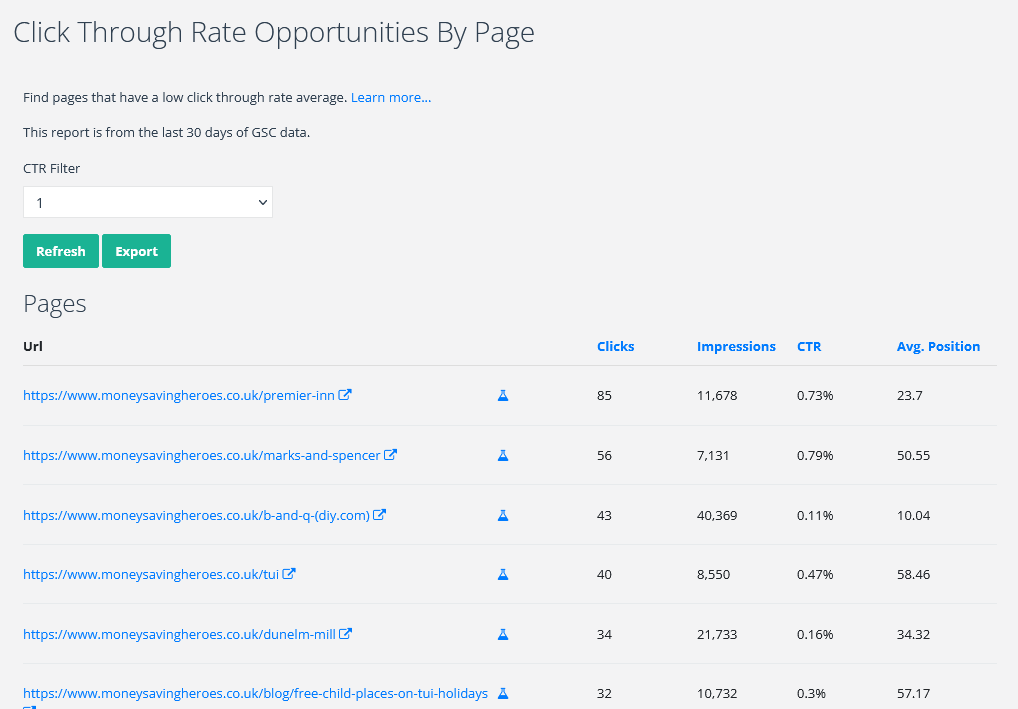Sort table by Clicks column

point(615,347)
